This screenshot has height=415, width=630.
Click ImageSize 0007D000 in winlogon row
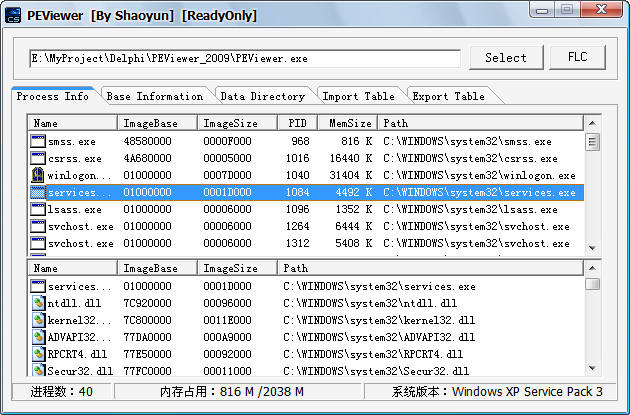tap(227, 175)
